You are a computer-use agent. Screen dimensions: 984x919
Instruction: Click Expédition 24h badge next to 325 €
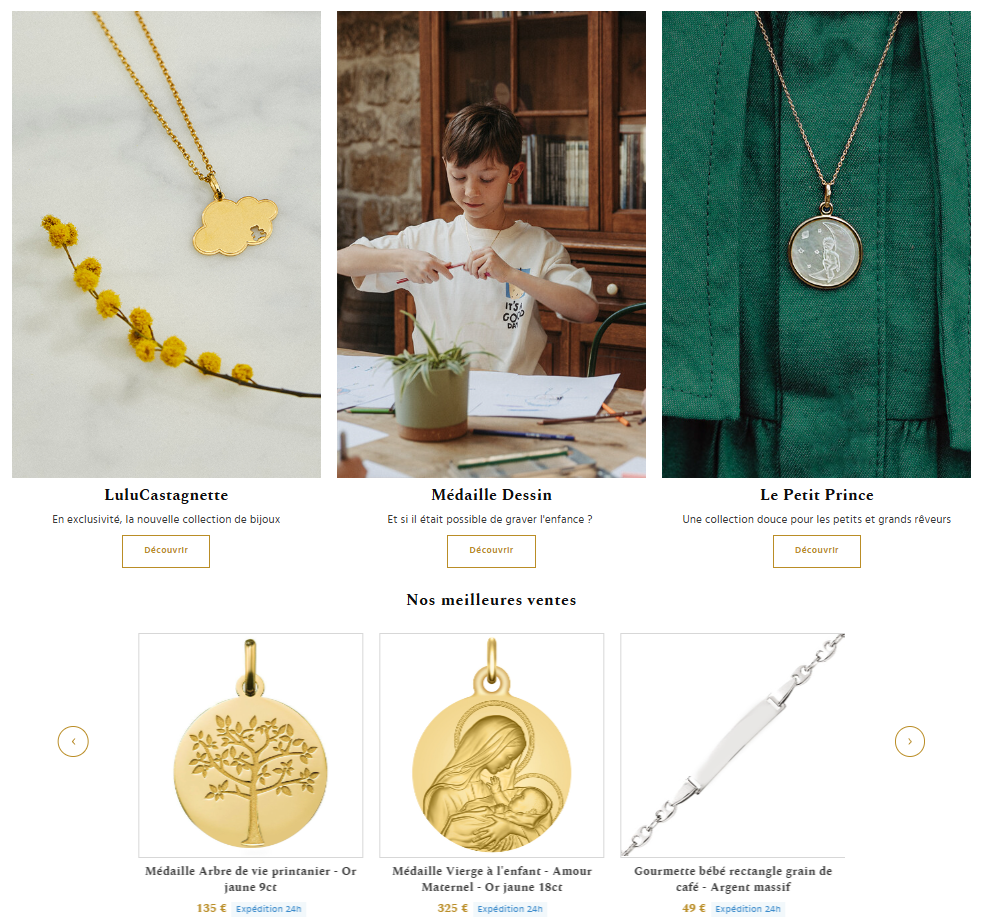coord(510,909)
